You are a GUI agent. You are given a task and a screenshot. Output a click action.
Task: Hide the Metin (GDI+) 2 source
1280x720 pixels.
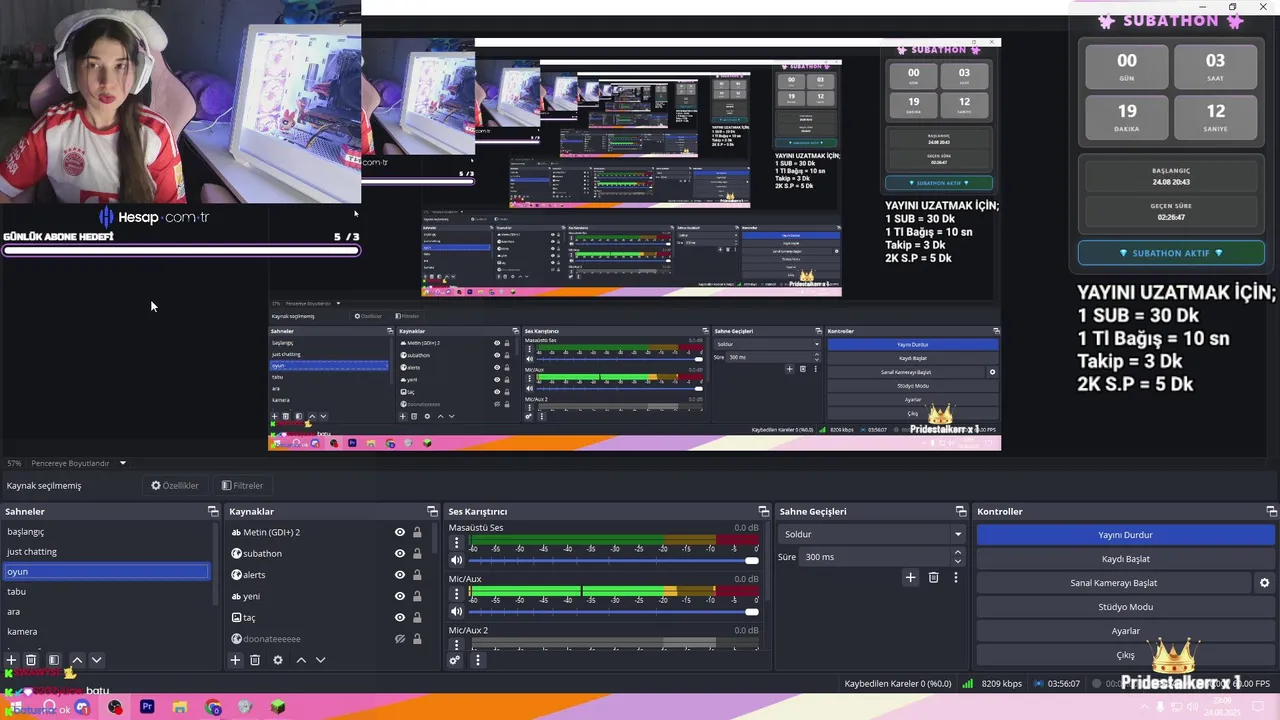tap(400, 532)
